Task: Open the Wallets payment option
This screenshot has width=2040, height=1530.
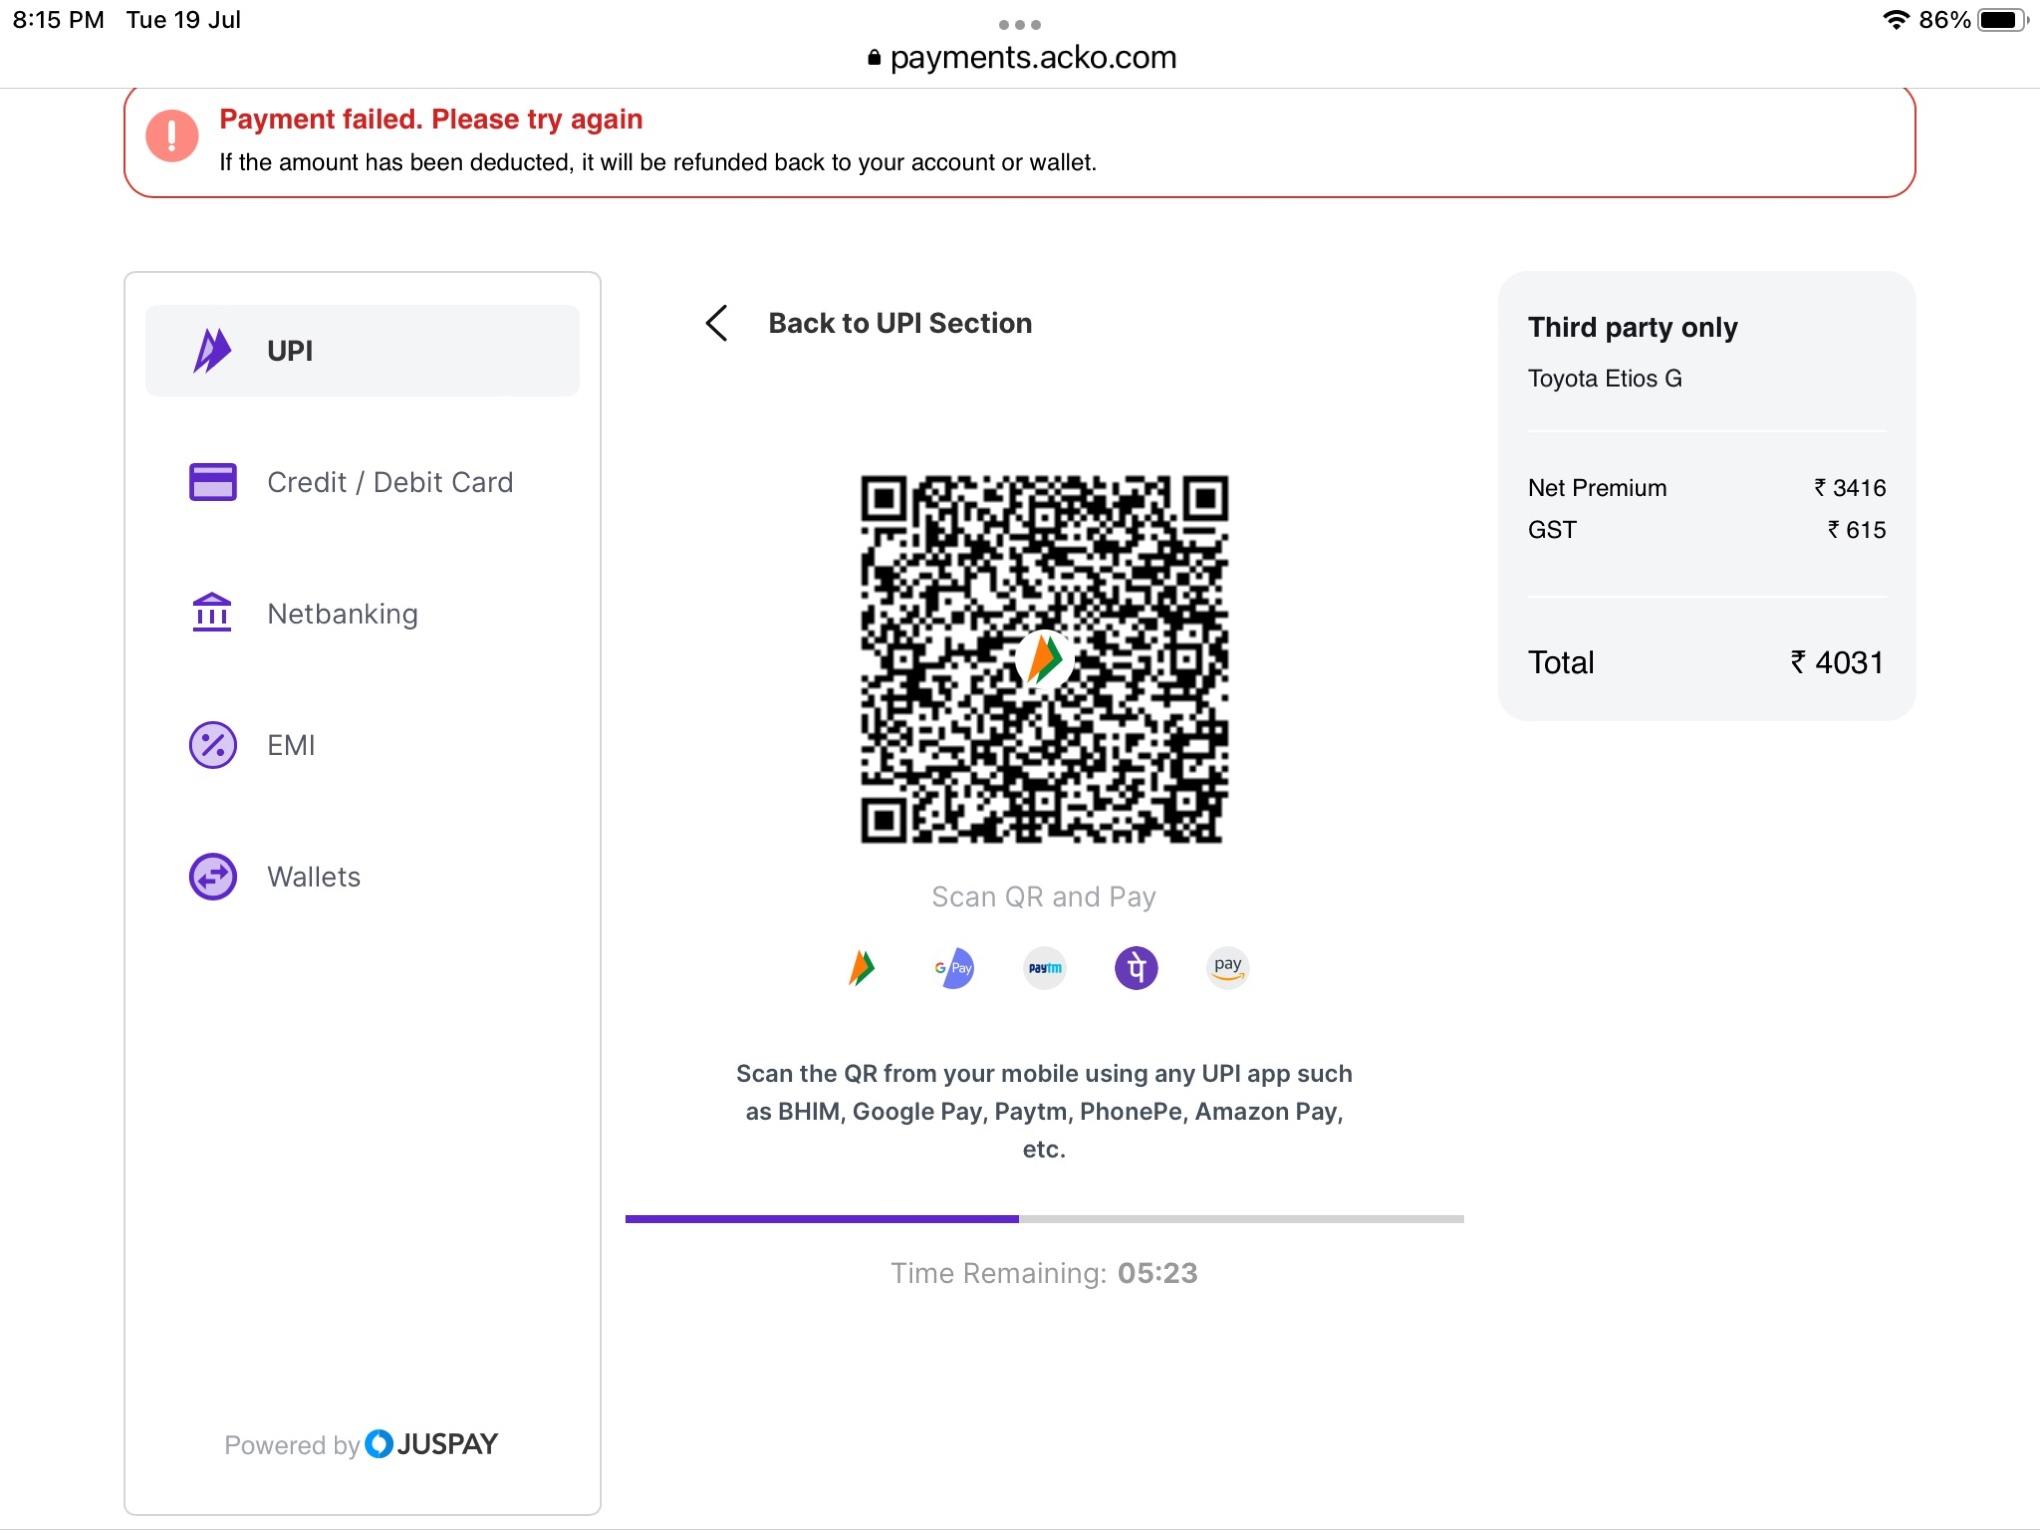Action: [x=313, y=877]
